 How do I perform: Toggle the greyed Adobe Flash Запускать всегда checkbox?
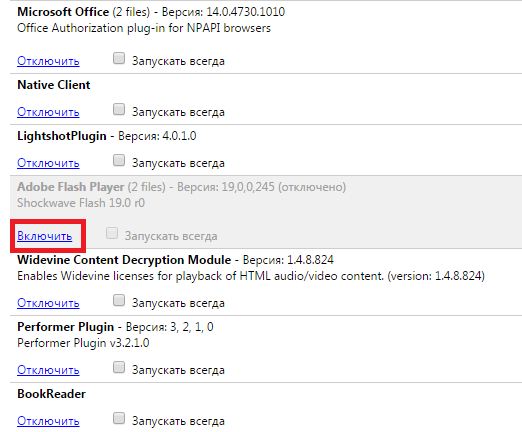click(112, 233)
